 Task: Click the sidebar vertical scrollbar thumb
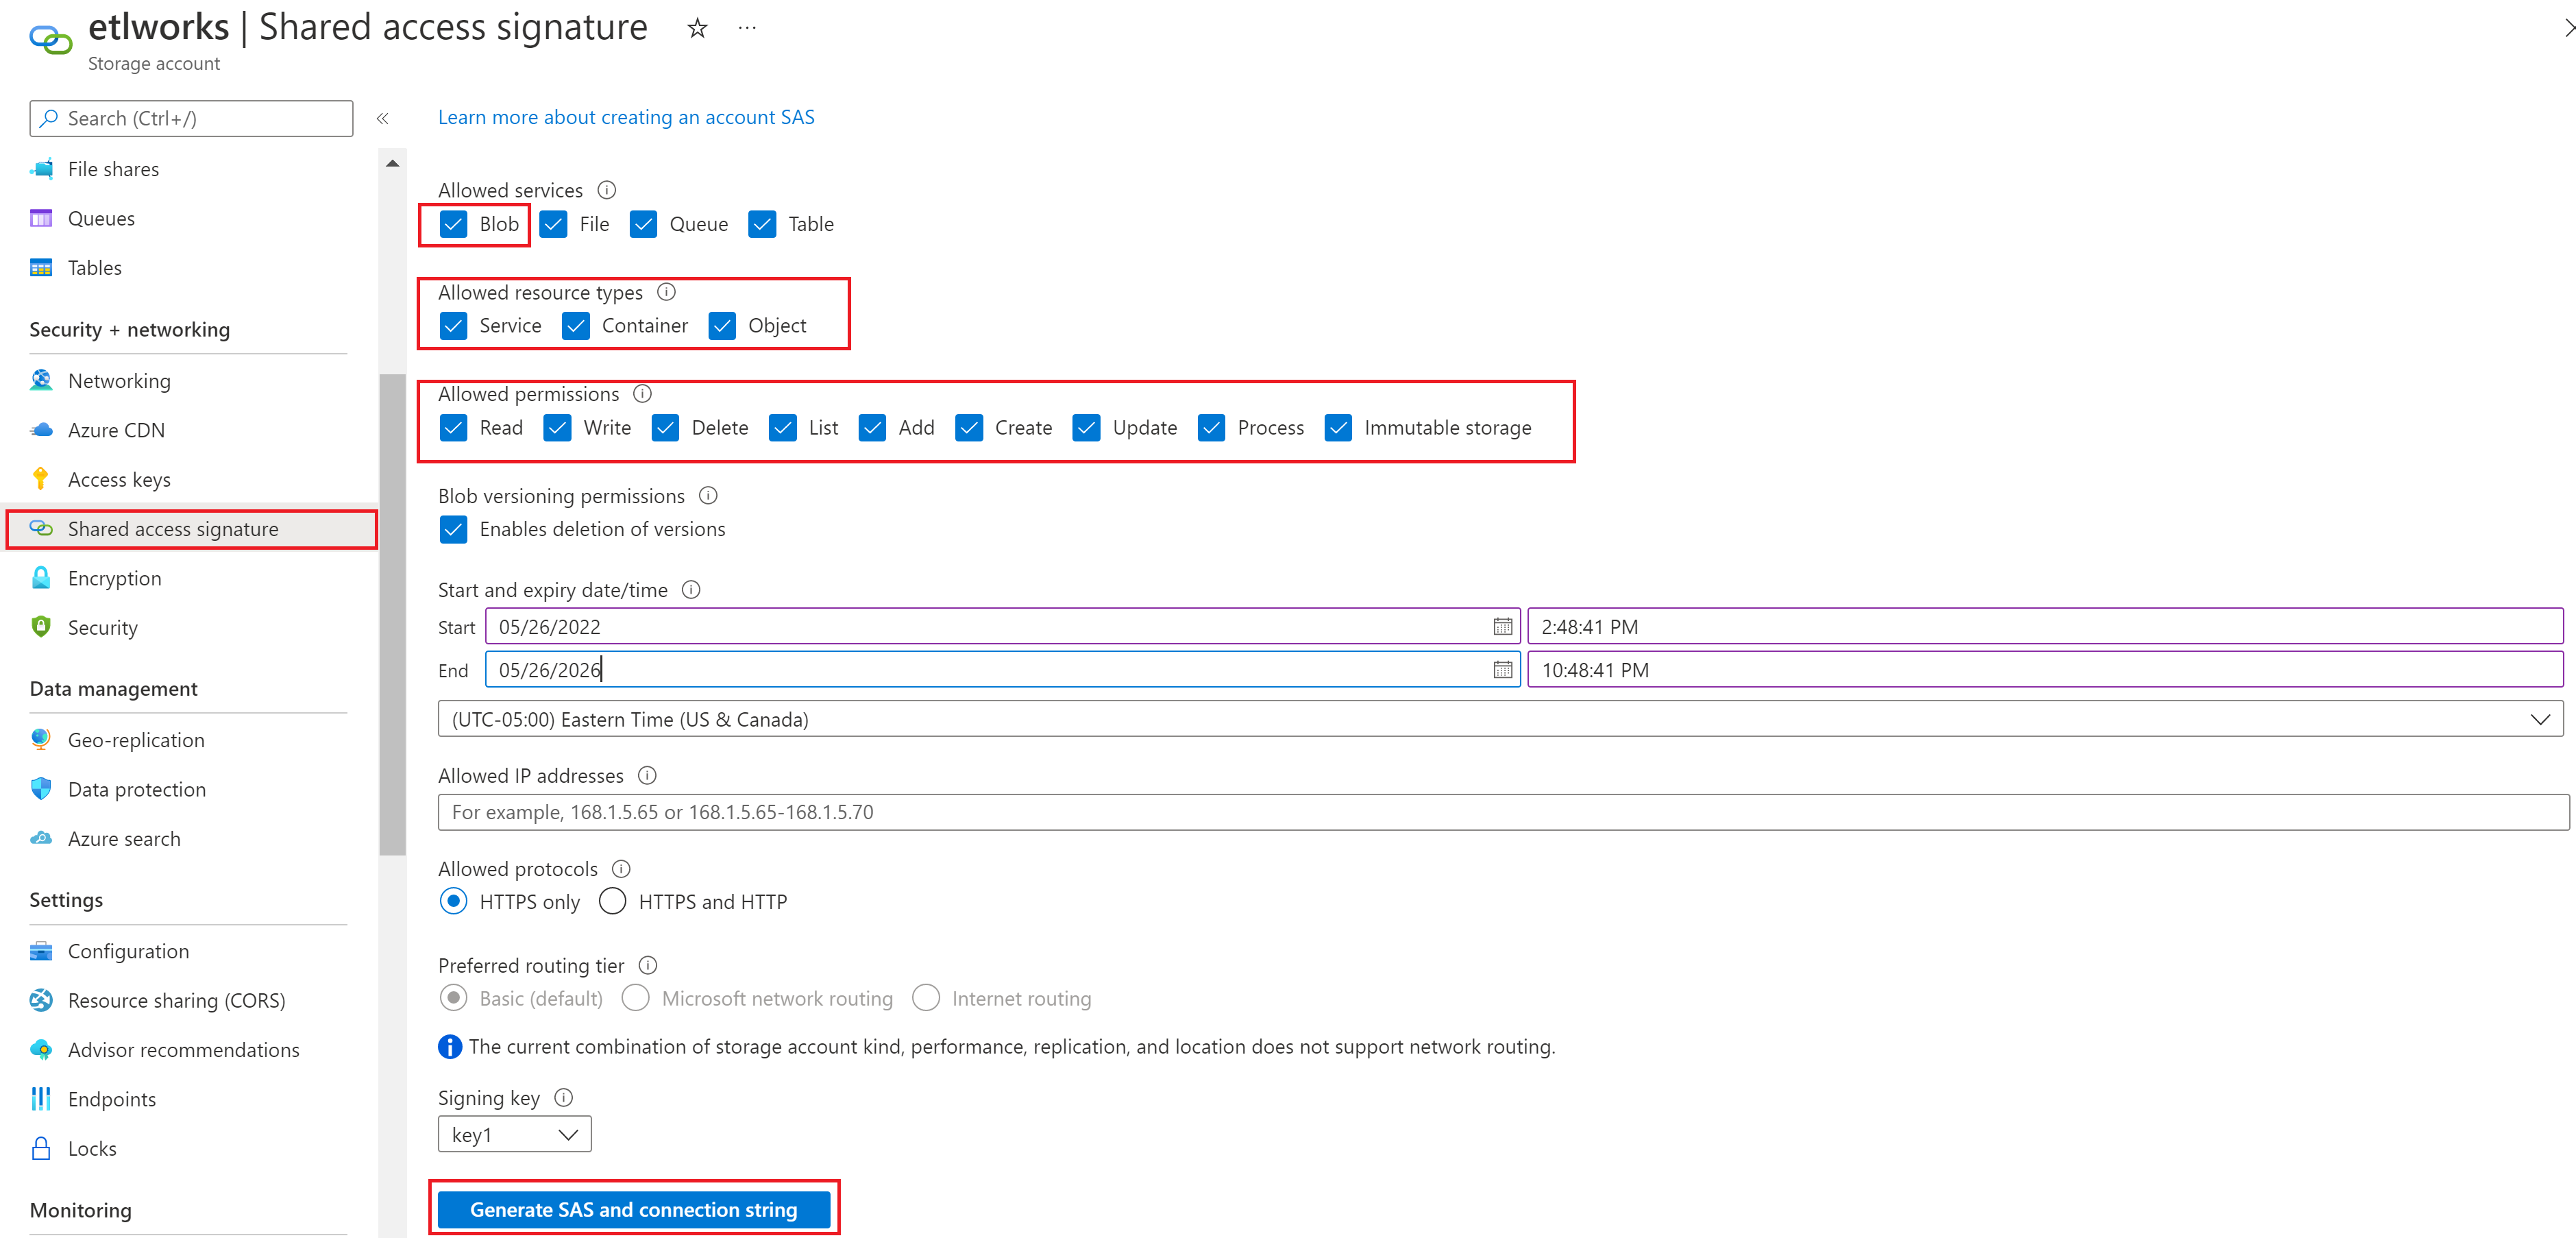(x=392, y=614)
